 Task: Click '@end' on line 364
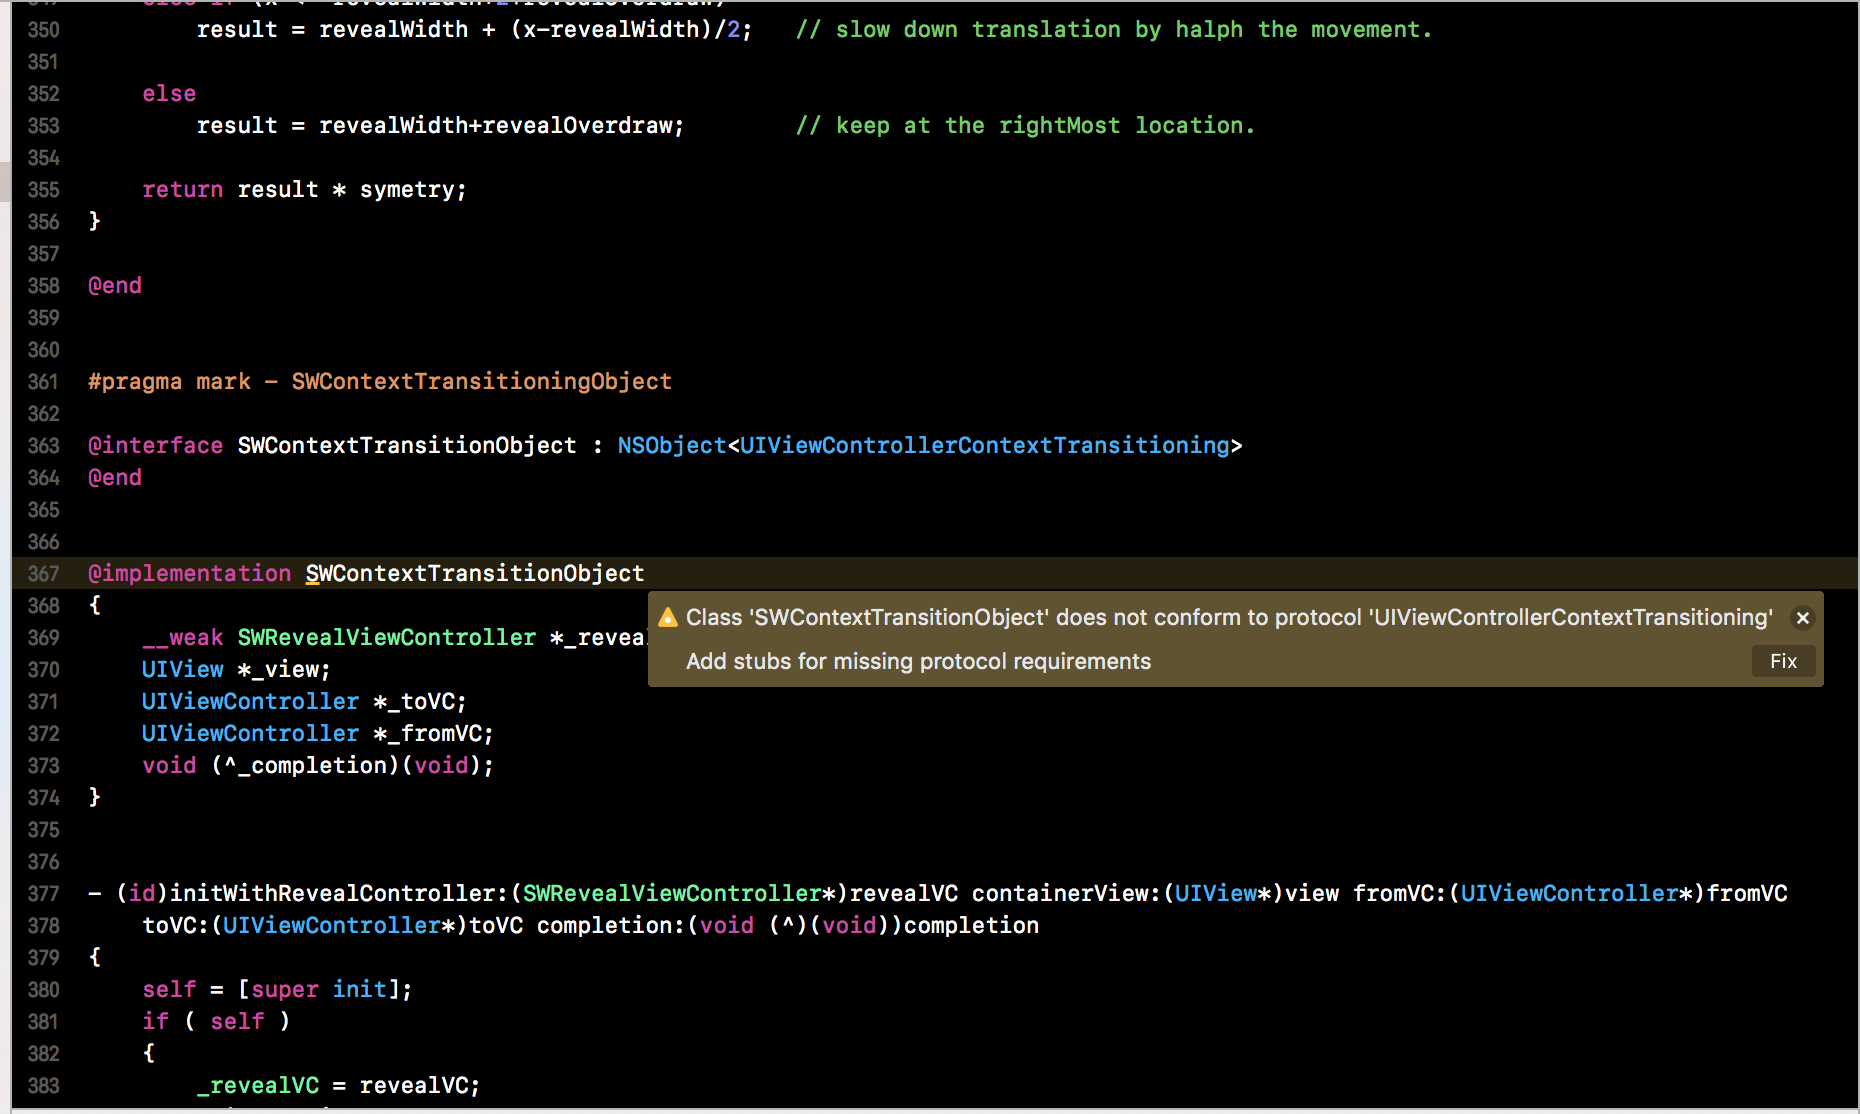coord(115,477)
